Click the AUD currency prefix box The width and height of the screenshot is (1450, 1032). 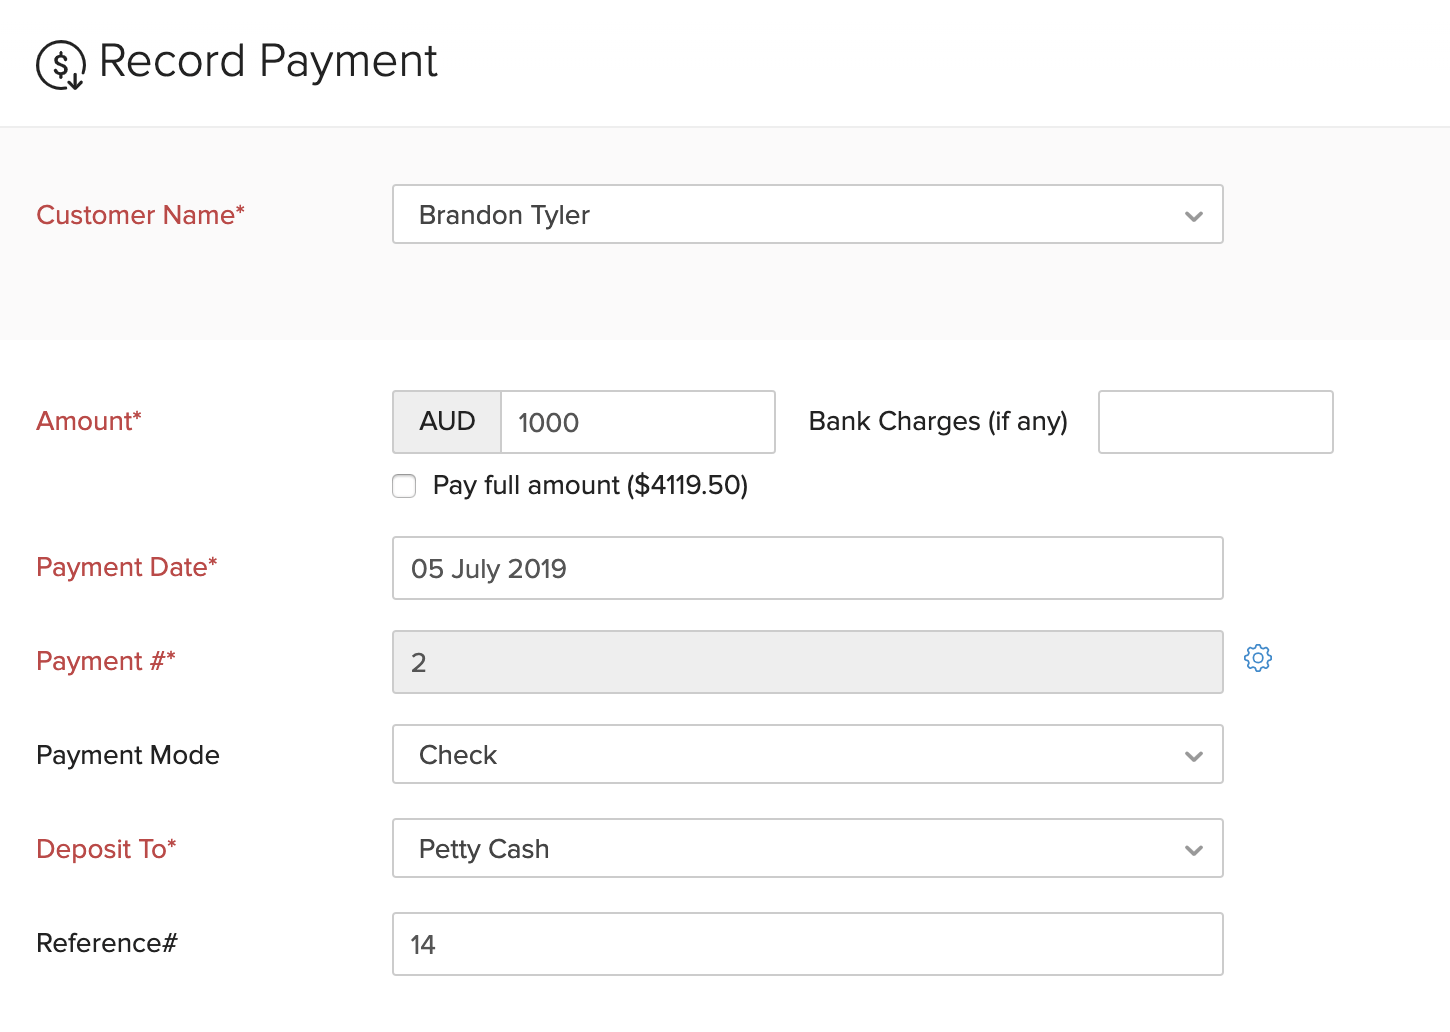click(447, 422)
